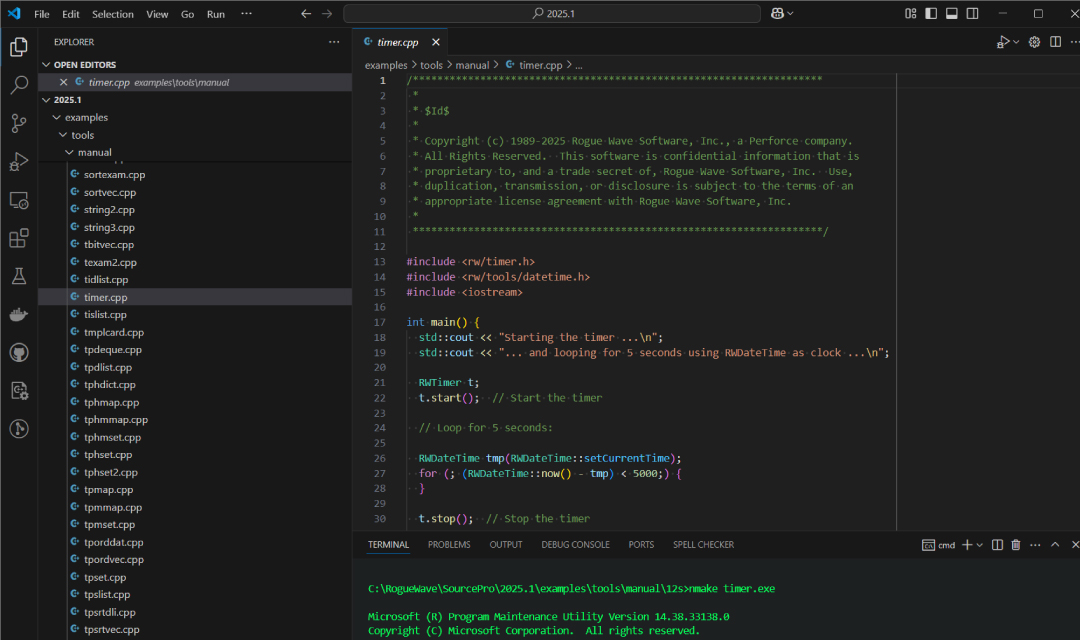
Task: Switch to the PROBLEMS tab
Action: coord(449,545)
